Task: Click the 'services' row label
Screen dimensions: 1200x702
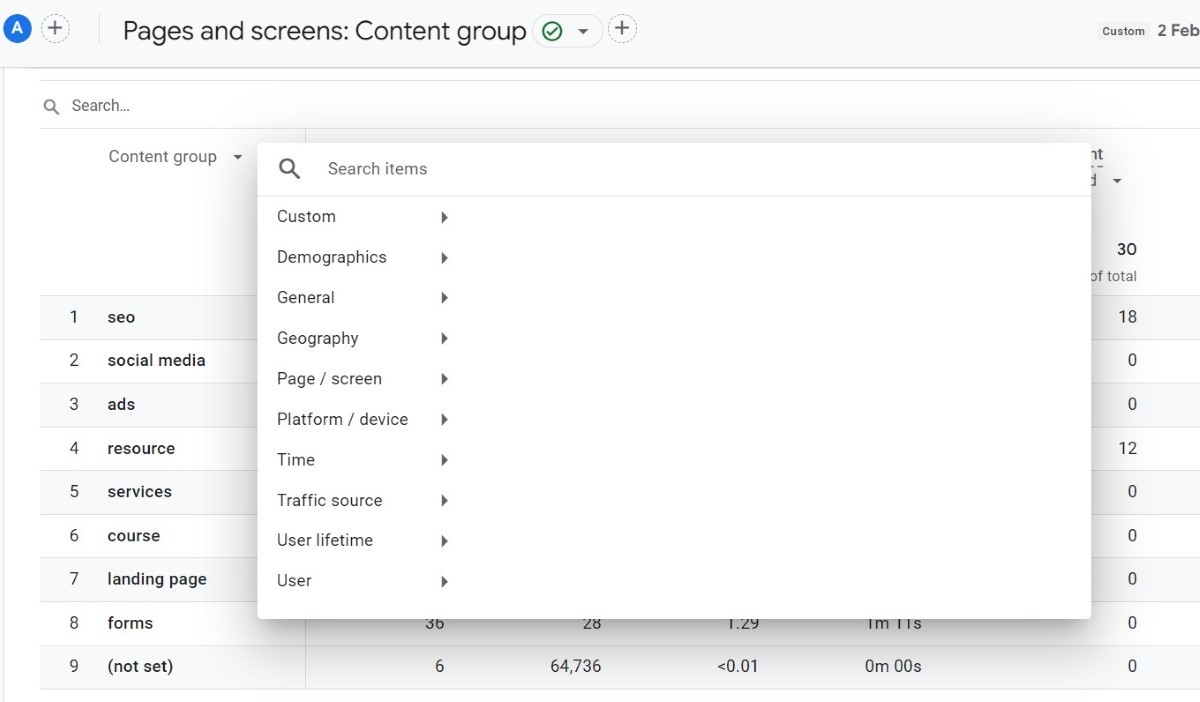Action: 139,491
